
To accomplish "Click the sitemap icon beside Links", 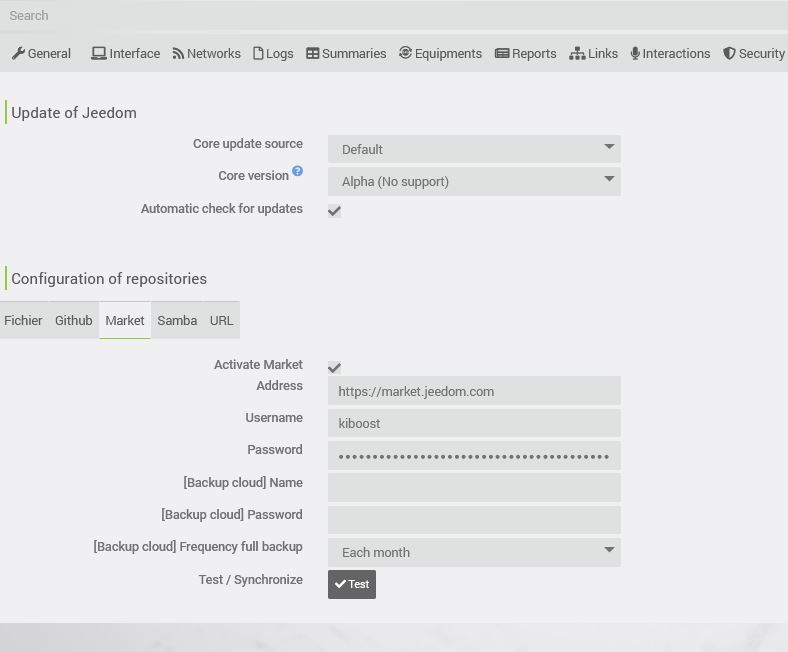I will [x=577, y=54].
